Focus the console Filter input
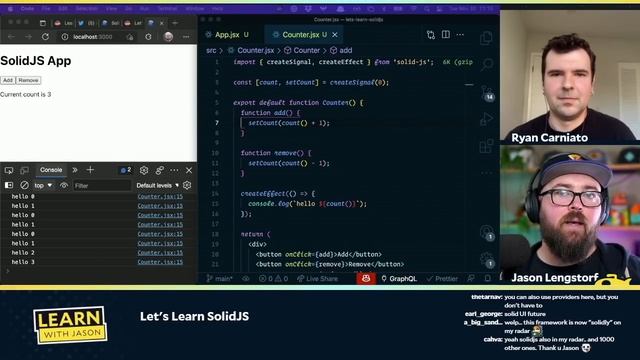The width and height of the screenshot is (640, 360). tap(102, 185)
